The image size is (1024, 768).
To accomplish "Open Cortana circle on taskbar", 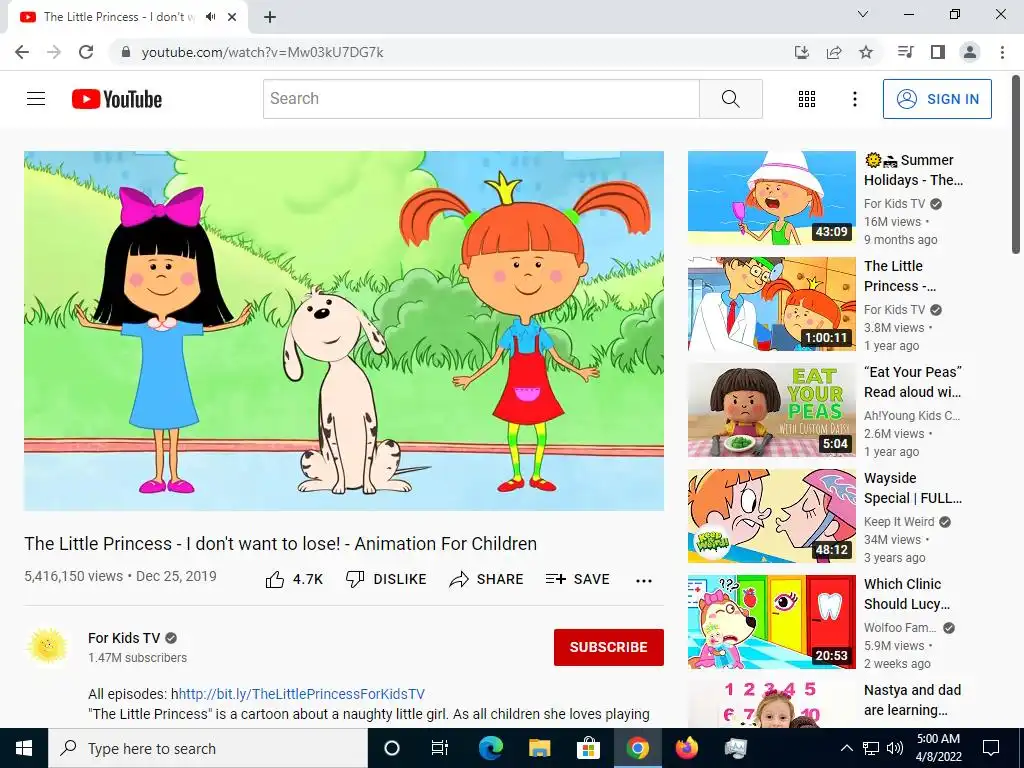I will point(392,748).
